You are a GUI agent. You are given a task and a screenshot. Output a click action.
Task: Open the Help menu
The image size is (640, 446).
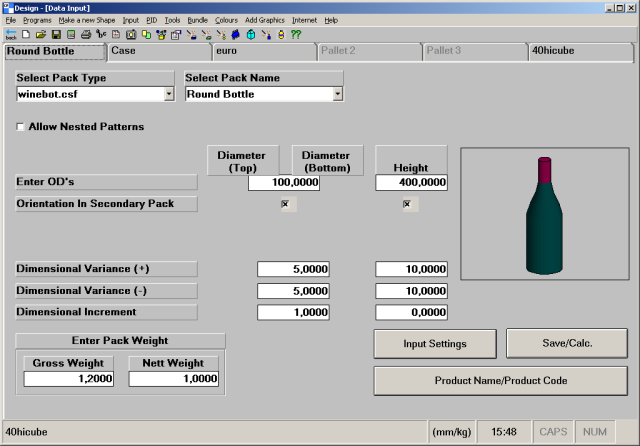[331, 20]
